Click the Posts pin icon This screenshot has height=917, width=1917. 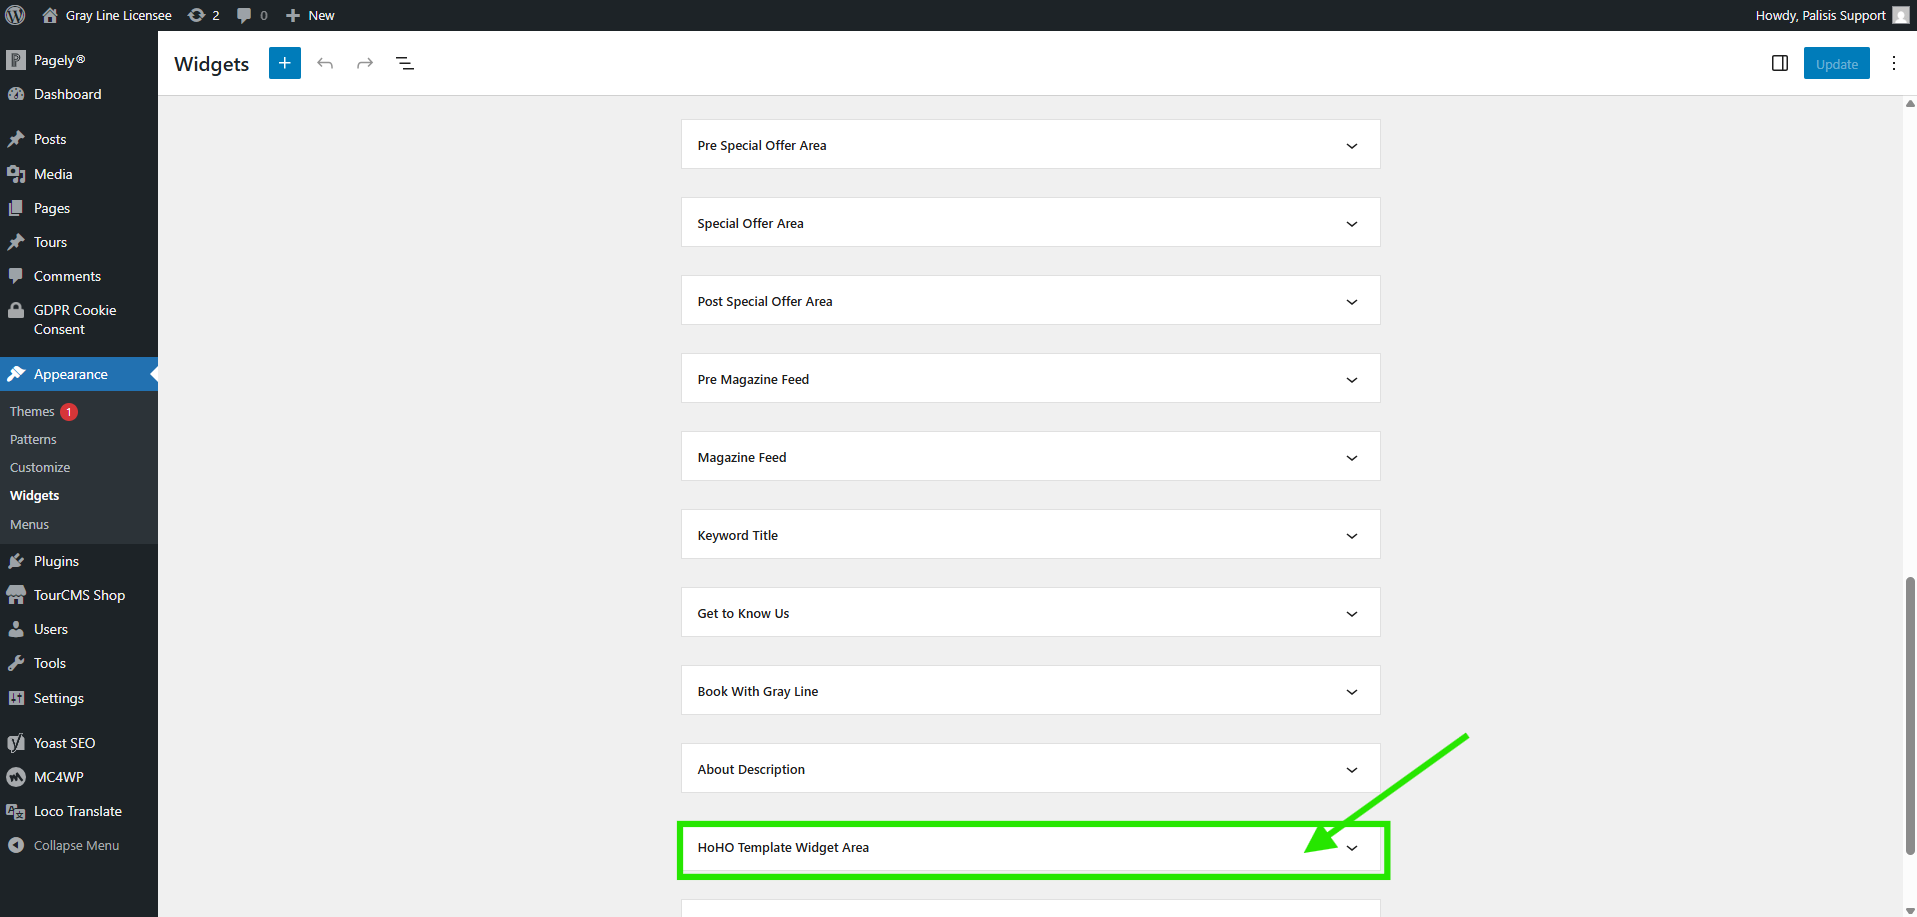click(x=16, y=139)
